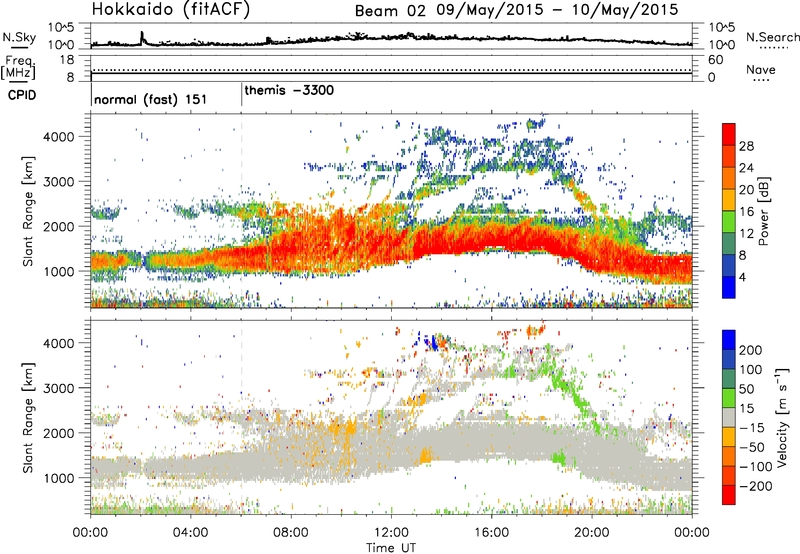Click the 'Freq. [MHz]' axis label
Screen dimensions: 800x554
coord(18,67)
